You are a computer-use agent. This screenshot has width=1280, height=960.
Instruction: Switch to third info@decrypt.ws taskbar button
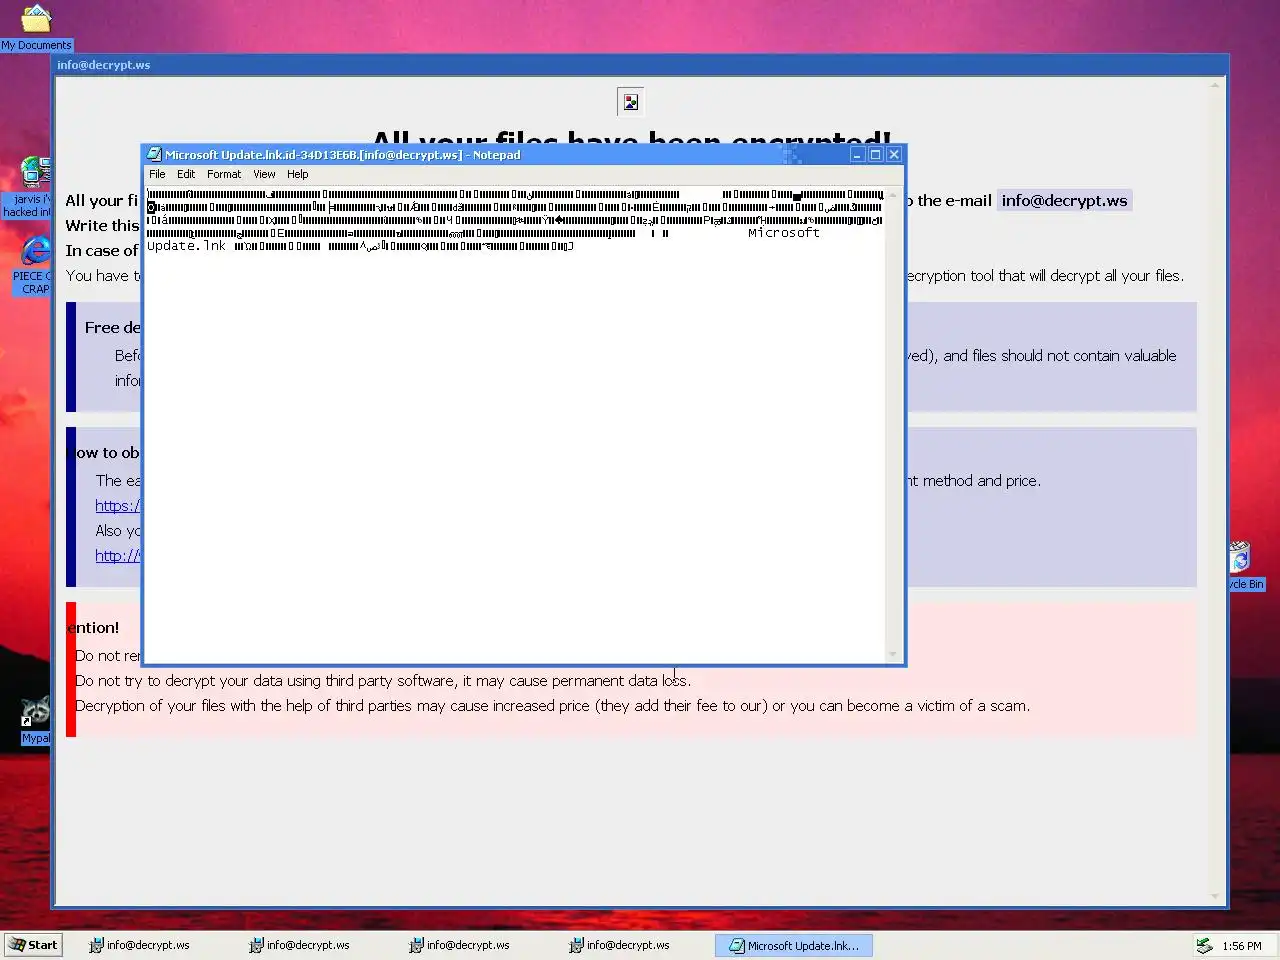click(460, 945)
